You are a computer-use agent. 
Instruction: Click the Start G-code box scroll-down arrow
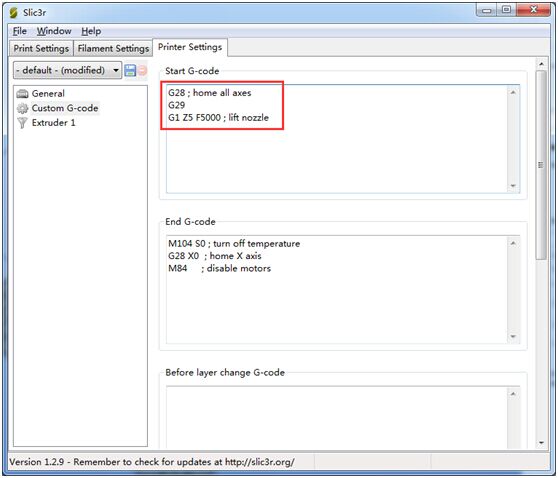coord(513,186)
